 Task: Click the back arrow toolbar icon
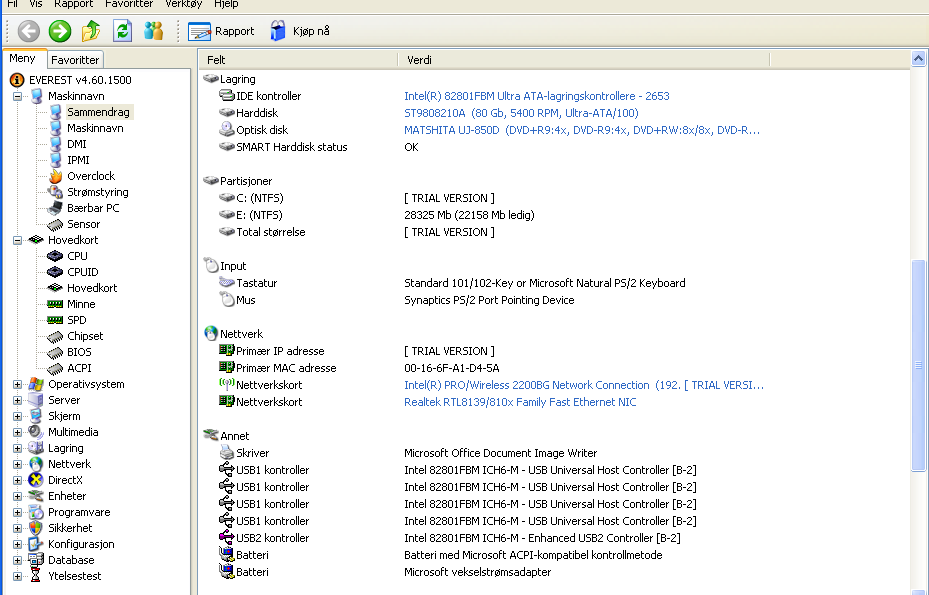[x=29, y=31]
